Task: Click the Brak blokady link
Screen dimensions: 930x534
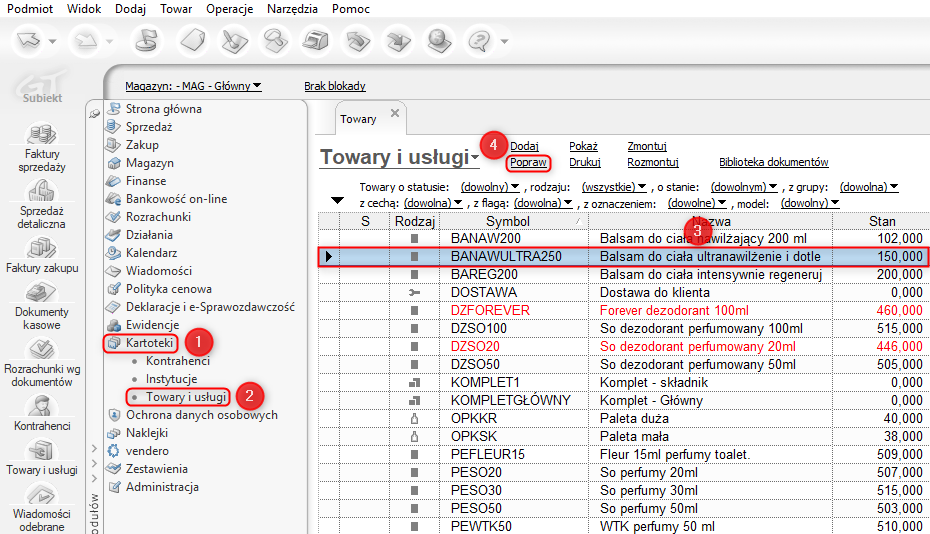Action: 335,86
